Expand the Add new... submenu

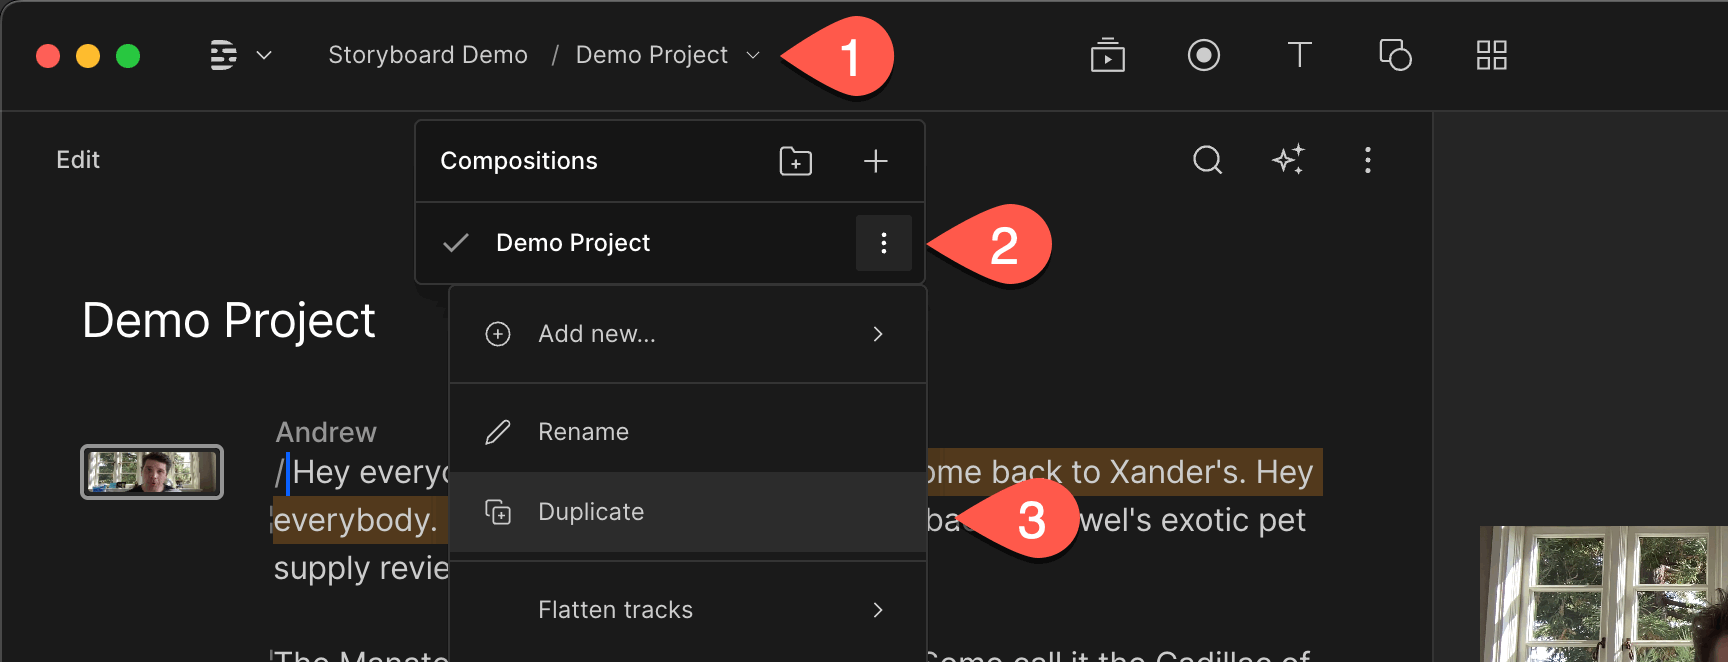(688, 334)
